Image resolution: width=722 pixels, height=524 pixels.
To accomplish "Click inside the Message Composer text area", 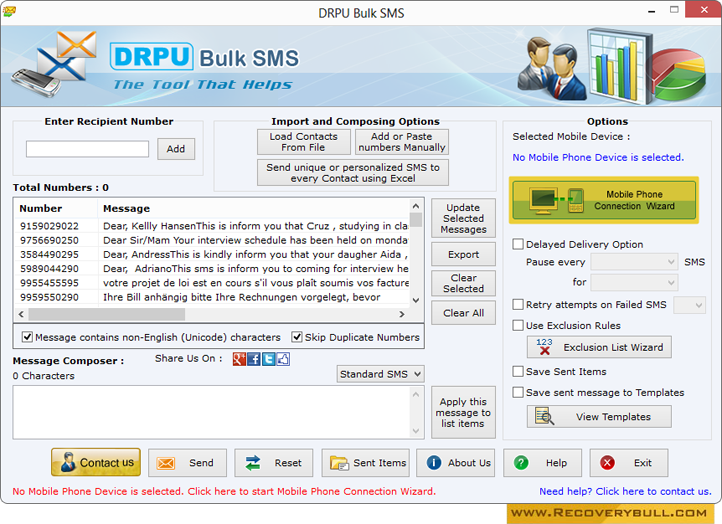I will coord(212,412).
